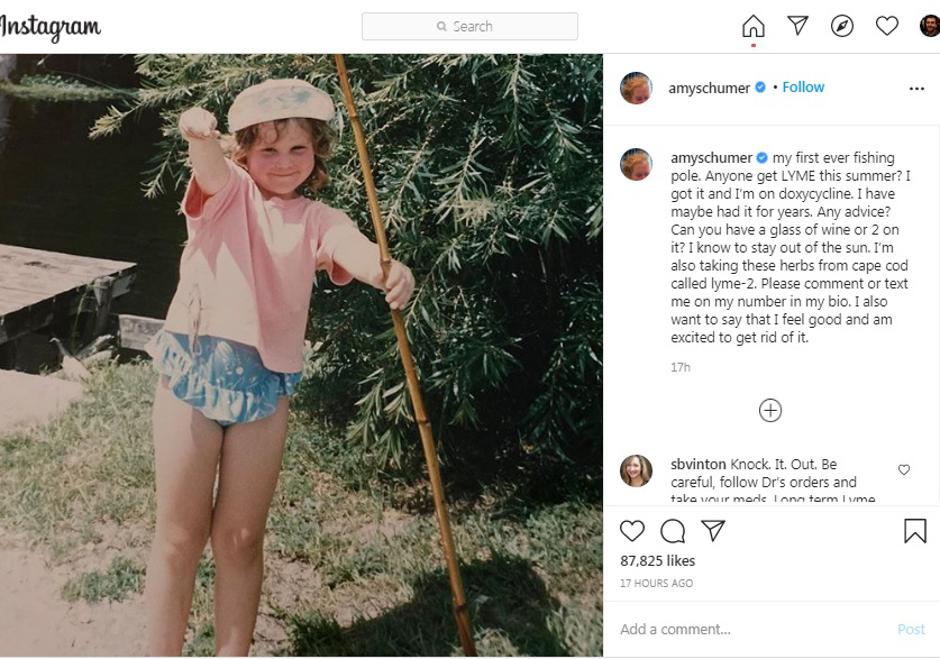Save the post with bookmark icon
940x659 pixels.
[915, 531]
